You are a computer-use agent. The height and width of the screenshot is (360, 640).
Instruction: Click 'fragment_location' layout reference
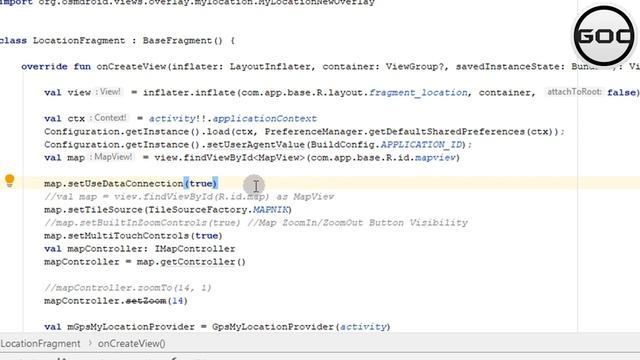coord(418,93)
